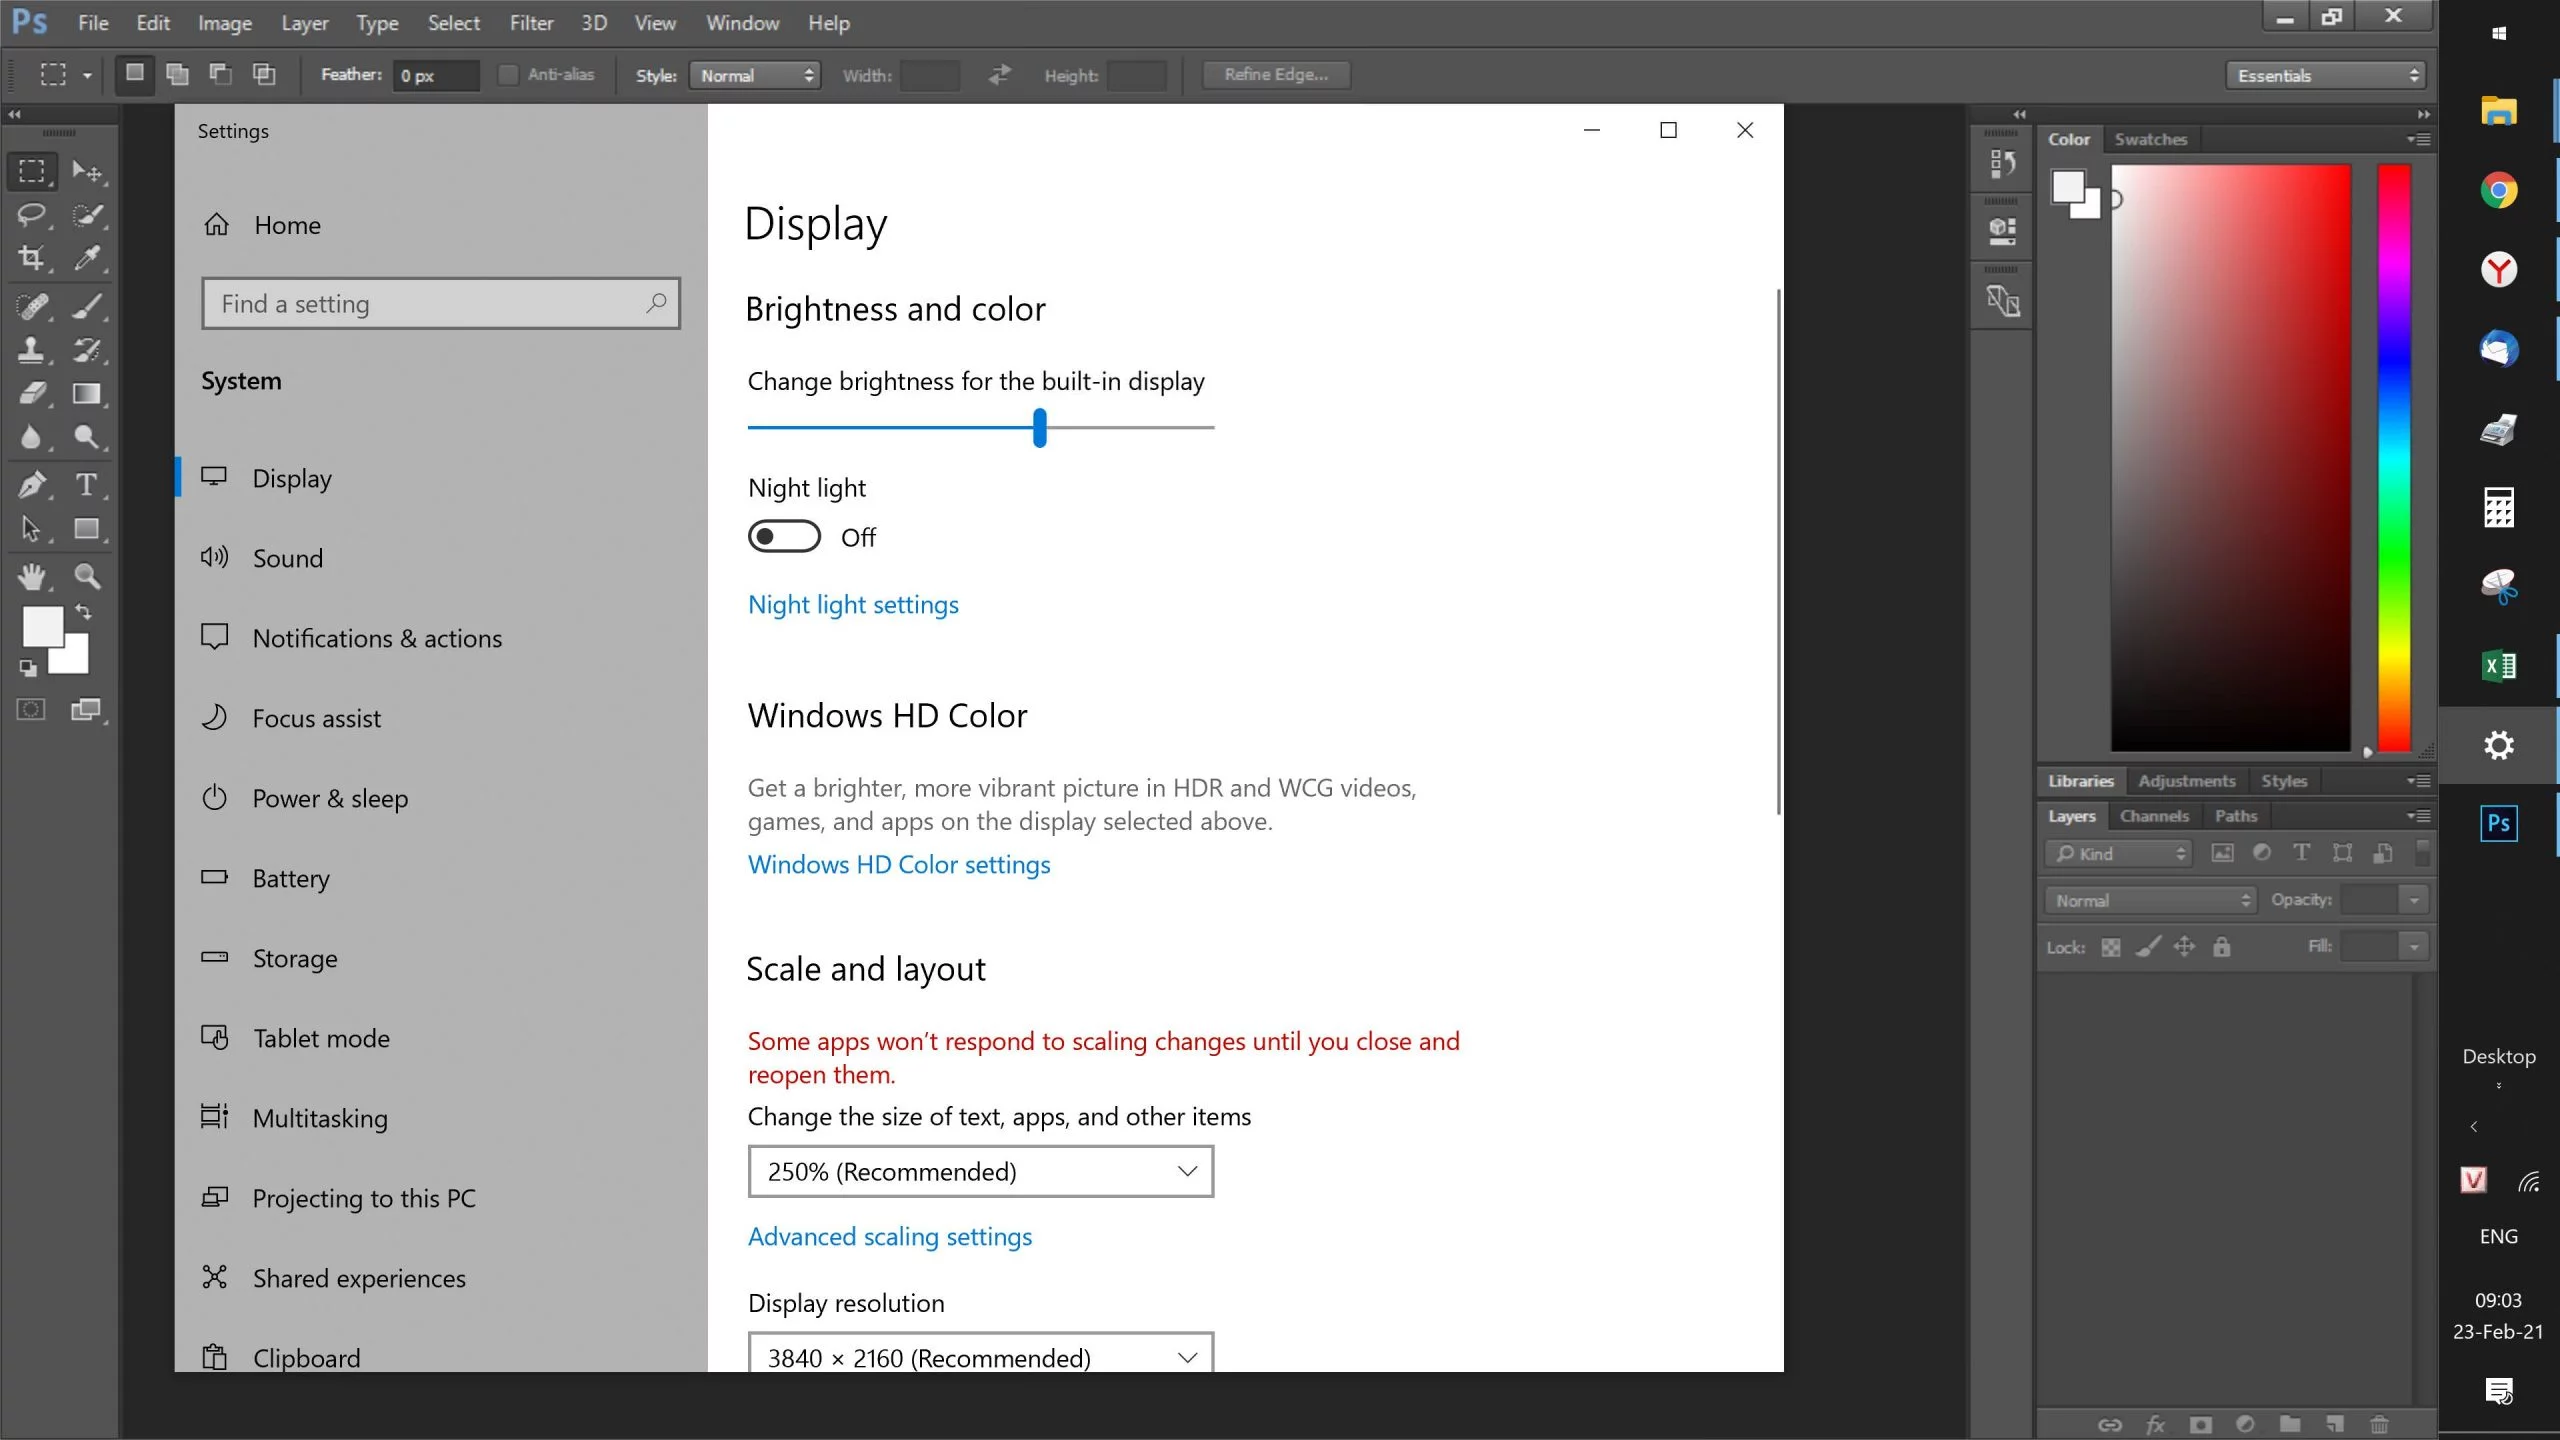The image size is (2560, 1440).
Task: Open the 250% scaling dropdown
Action: (x=980, y=1171)
